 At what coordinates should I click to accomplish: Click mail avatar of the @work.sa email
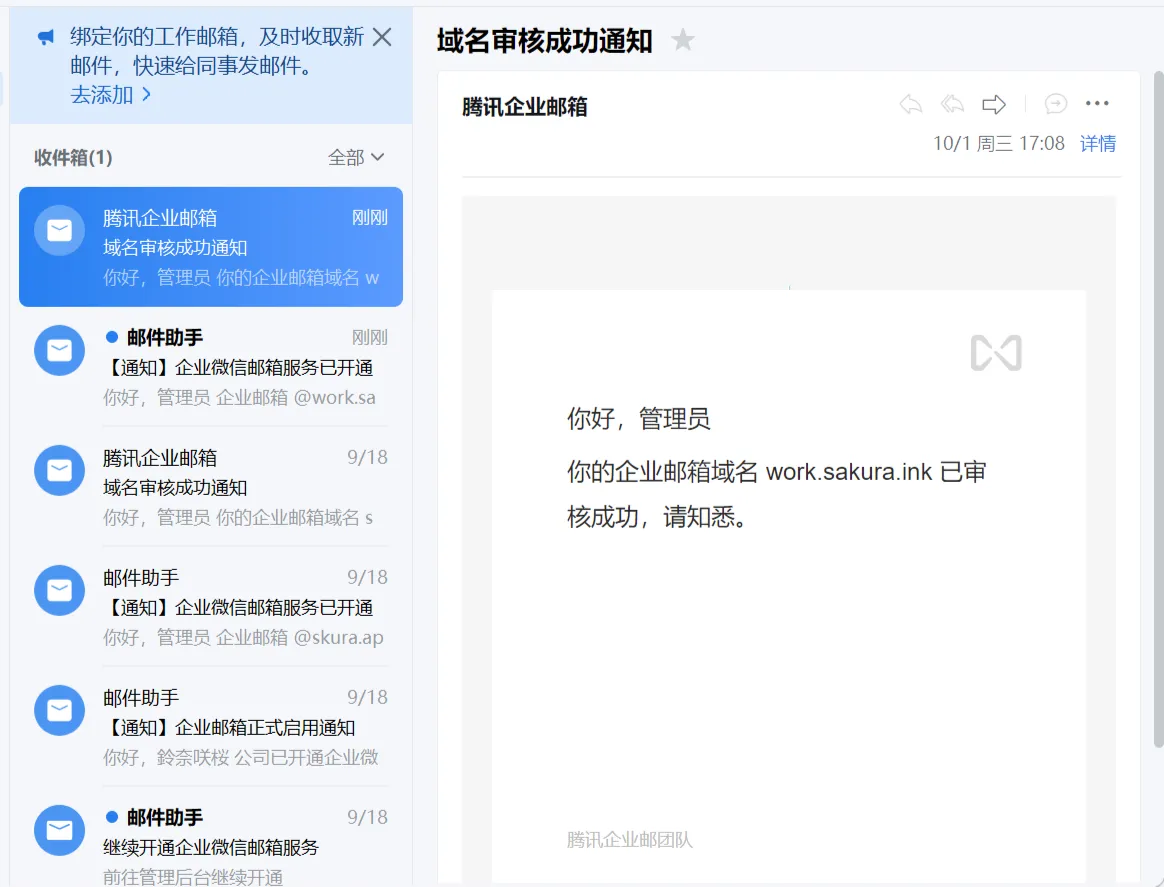(x=59, y=350)
